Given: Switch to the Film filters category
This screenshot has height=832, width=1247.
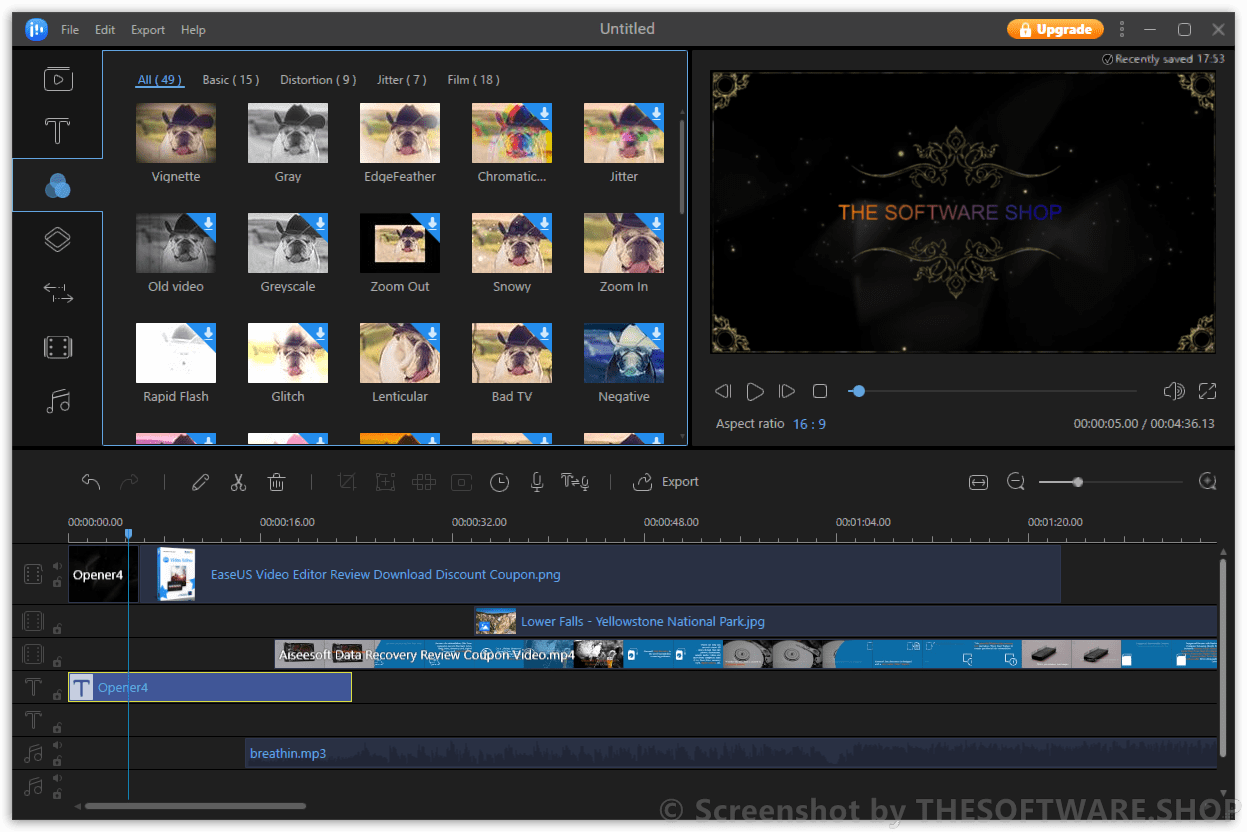Looking at the screenshot, I should click(x=473, y=79).
